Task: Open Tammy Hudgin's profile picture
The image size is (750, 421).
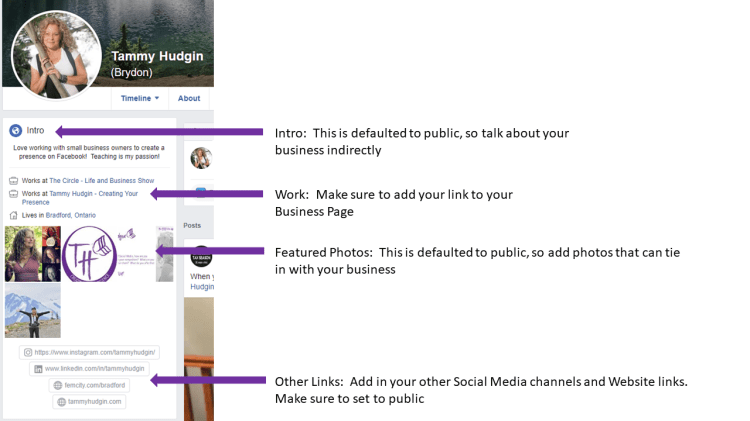Action: coord(56,54)
